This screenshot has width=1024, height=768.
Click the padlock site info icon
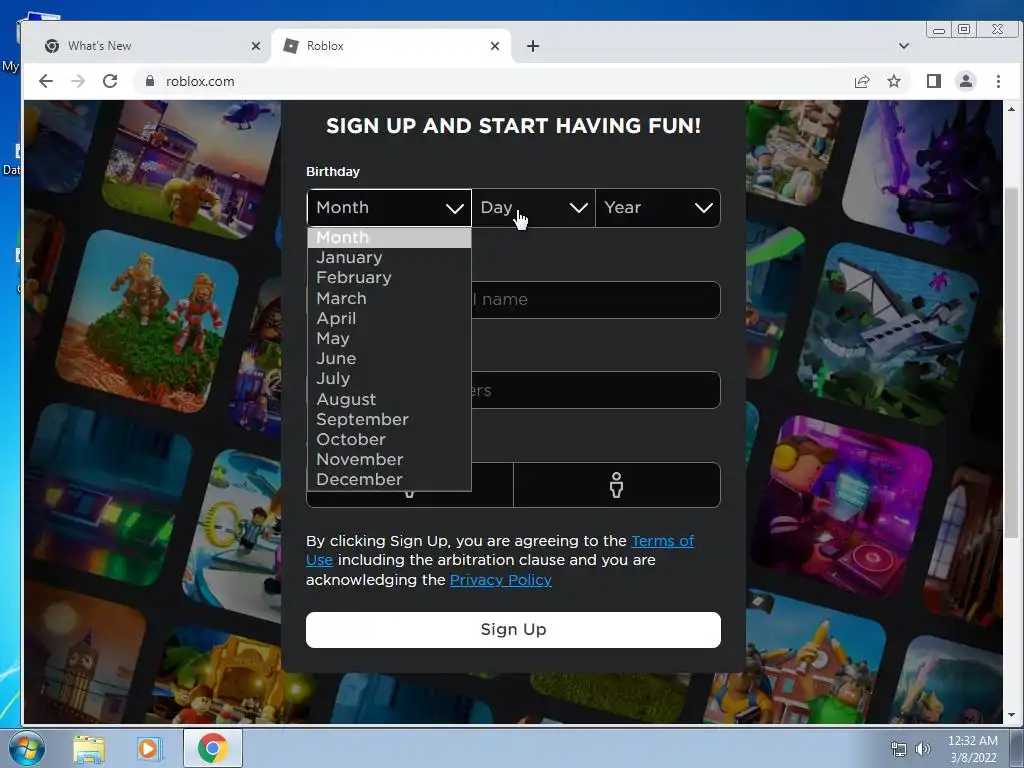tap(150, 81)
